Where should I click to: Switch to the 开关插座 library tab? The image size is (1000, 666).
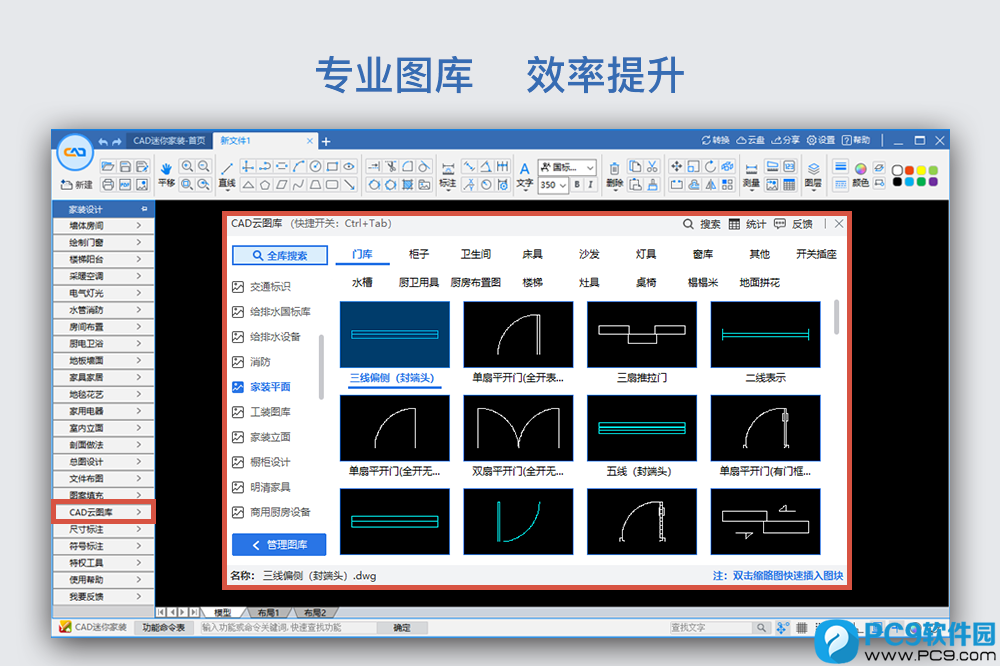point(816,254)
